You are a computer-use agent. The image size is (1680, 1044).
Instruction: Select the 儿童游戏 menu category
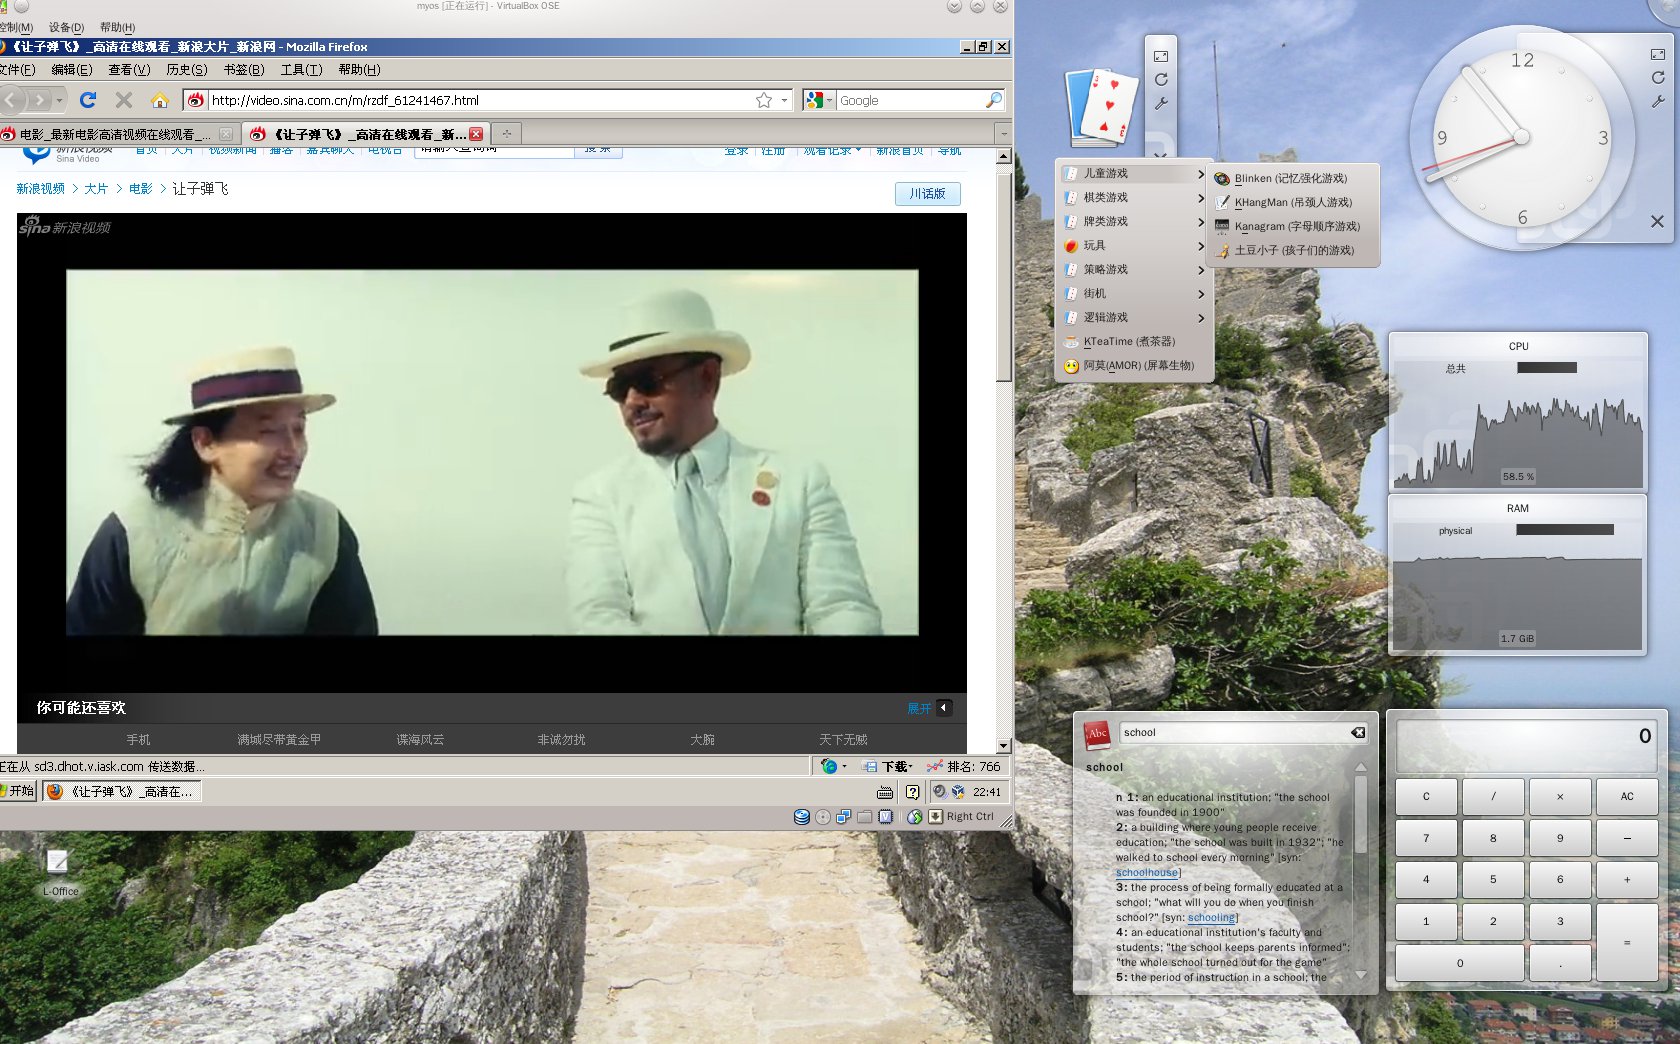(x=1134, y=173)
